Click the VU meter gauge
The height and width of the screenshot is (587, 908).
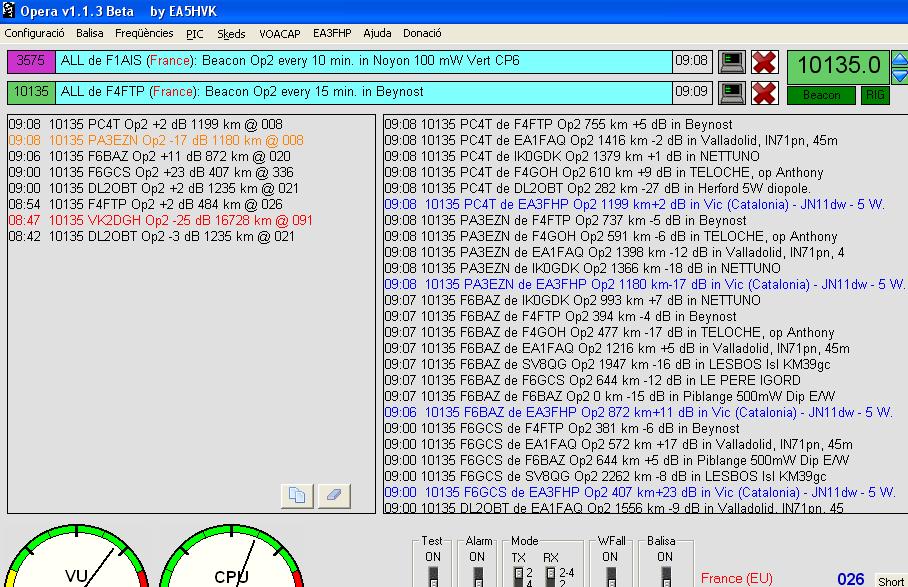coord(76,560)
